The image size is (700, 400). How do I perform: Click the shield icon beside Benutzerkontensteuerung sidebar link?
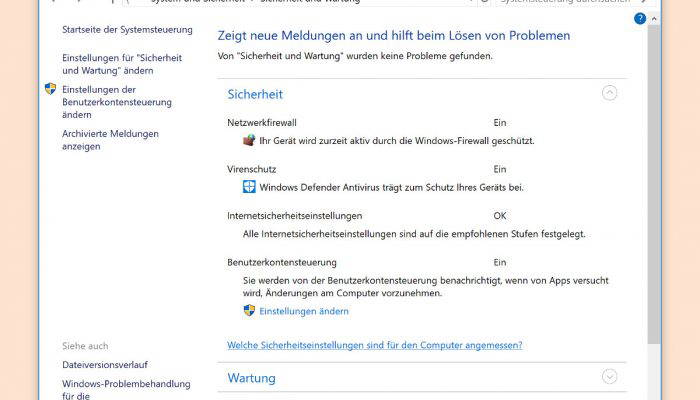click(x=50, y=89)
